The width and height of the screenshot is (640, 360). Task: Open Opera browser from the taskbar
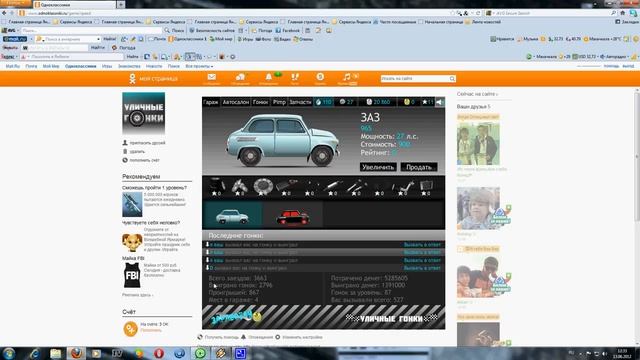(159, 353)
